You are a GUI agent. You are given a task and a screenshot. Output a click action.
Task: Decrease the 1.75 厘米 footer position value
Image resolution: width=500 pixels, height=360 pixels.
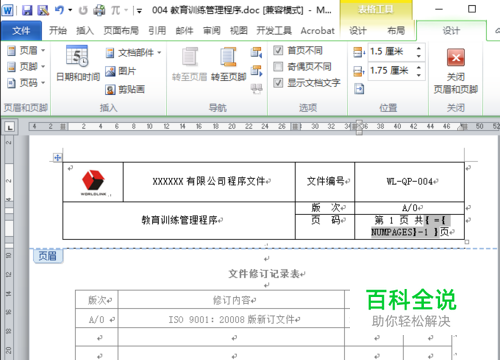click(419, 75)
